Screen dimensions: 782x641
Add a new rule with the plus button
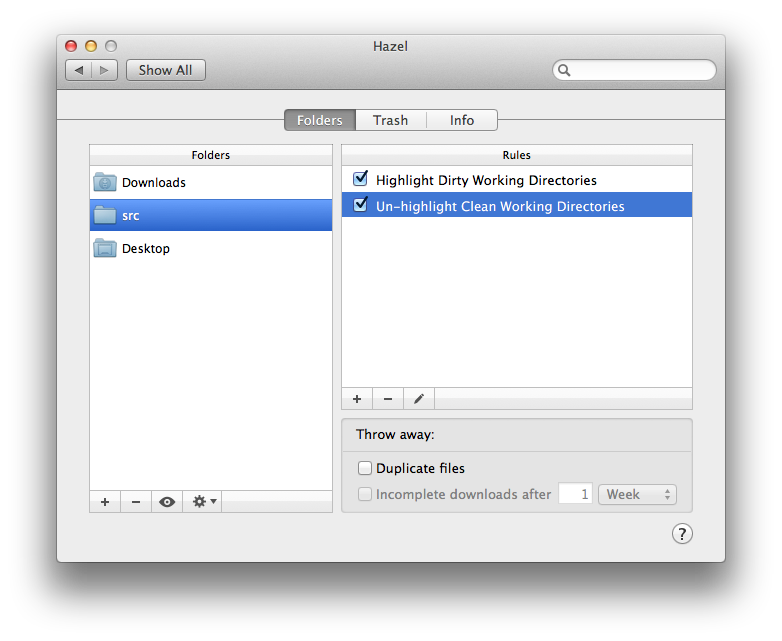point(357,399)
